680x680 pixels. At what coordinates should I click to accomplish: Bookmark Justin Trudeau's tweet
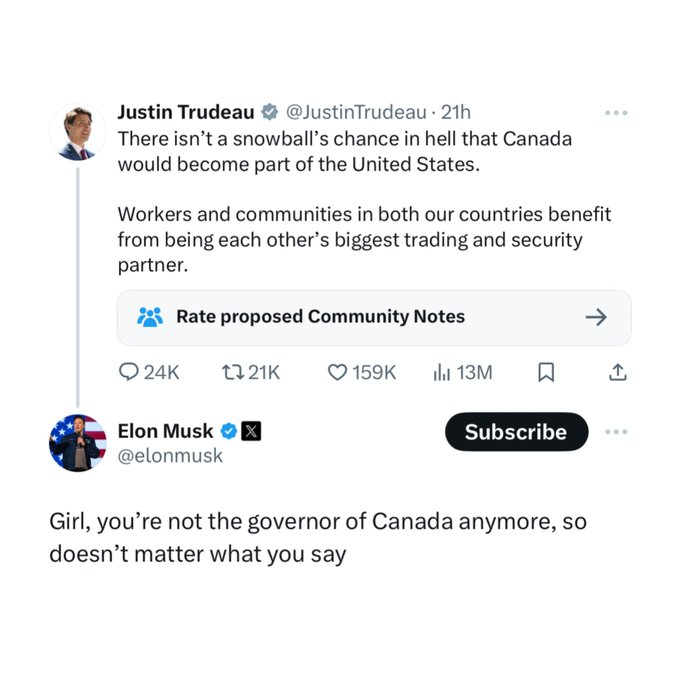(x=546, y=372)
